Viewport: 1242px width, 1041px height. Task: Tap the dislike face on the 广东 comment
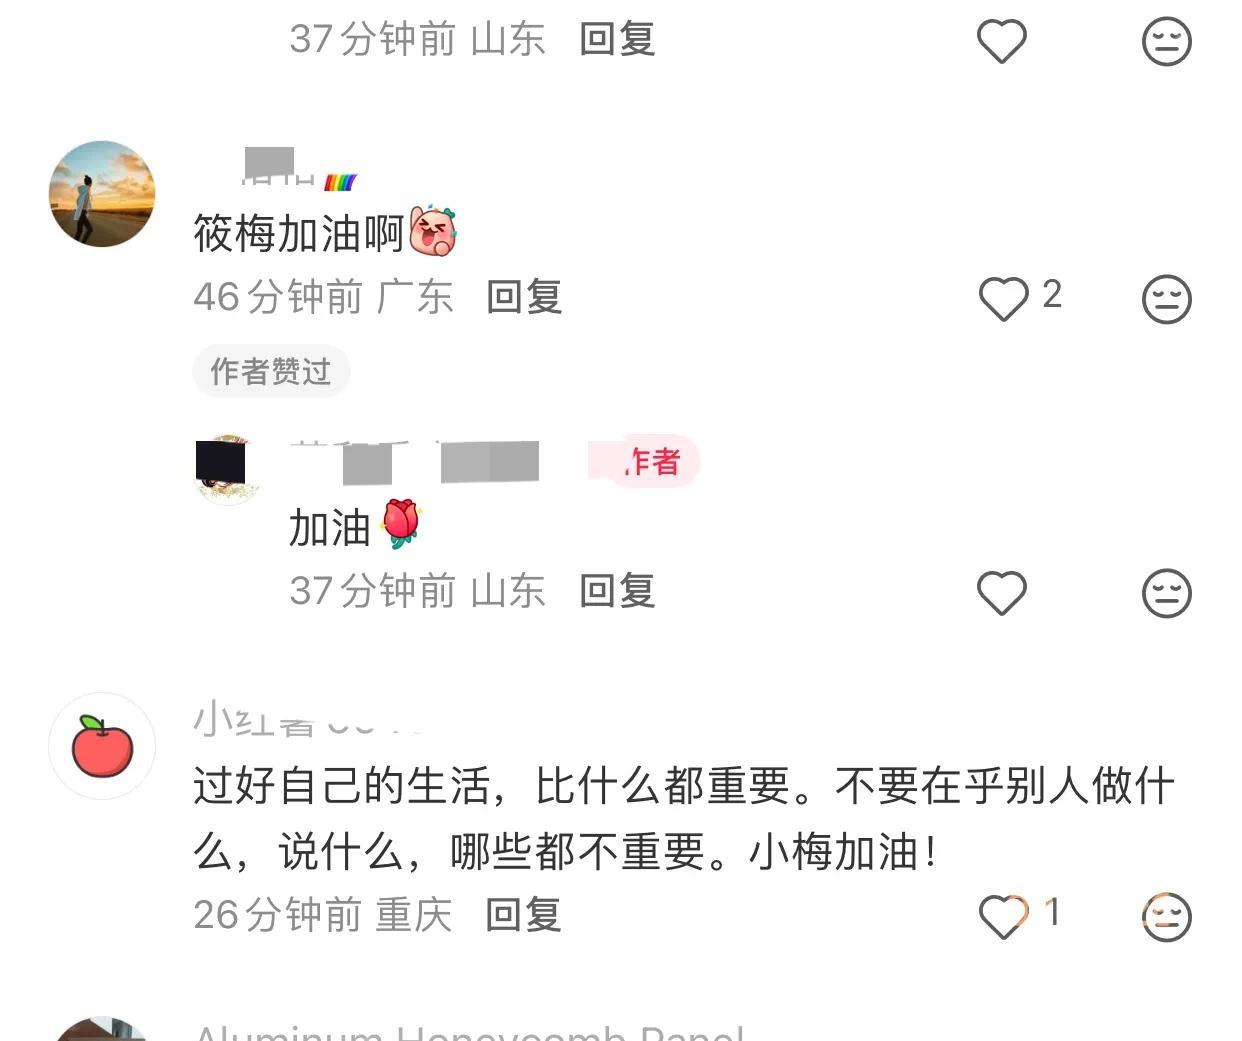coord(1167,298)
